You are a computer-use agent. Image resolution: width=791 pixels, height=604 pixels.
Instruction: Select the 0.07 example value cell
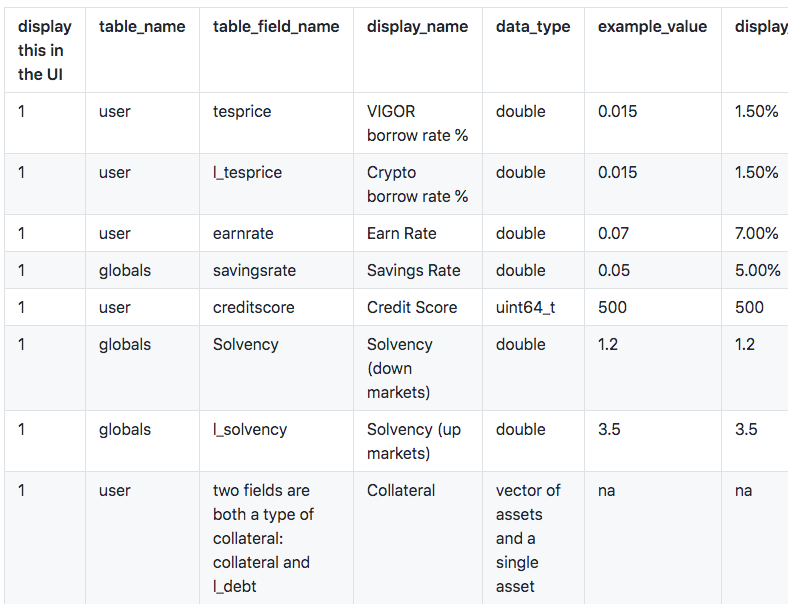click(x=613, y=234)
